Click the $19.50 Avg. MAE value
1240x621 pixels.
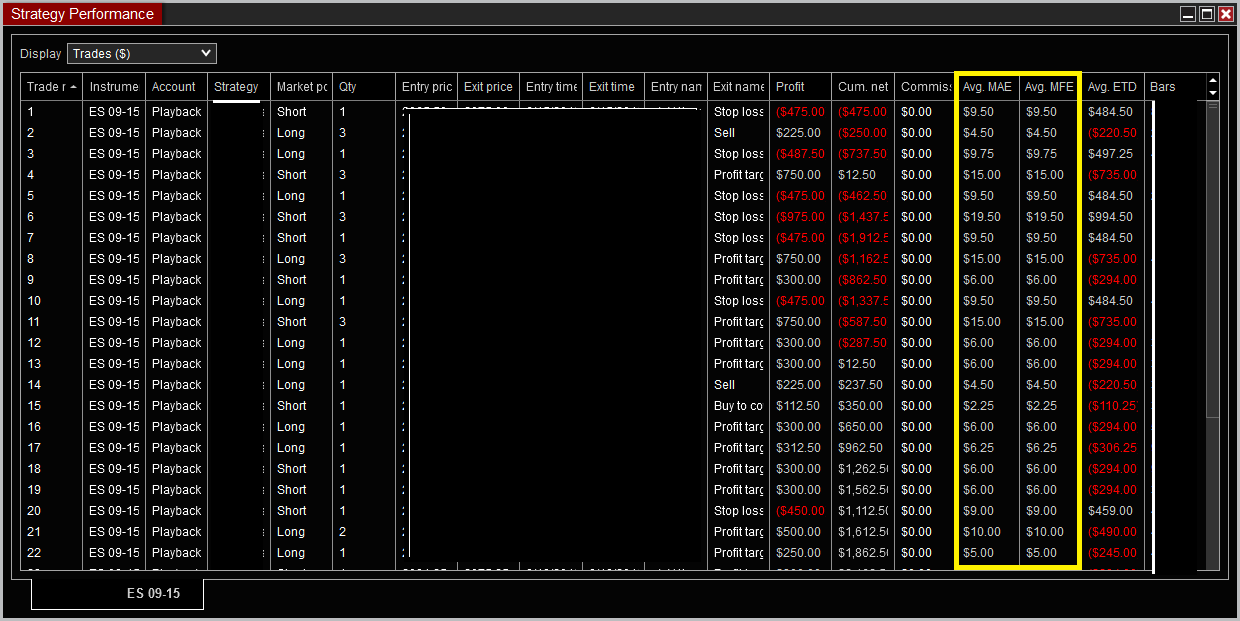(981, 217)
